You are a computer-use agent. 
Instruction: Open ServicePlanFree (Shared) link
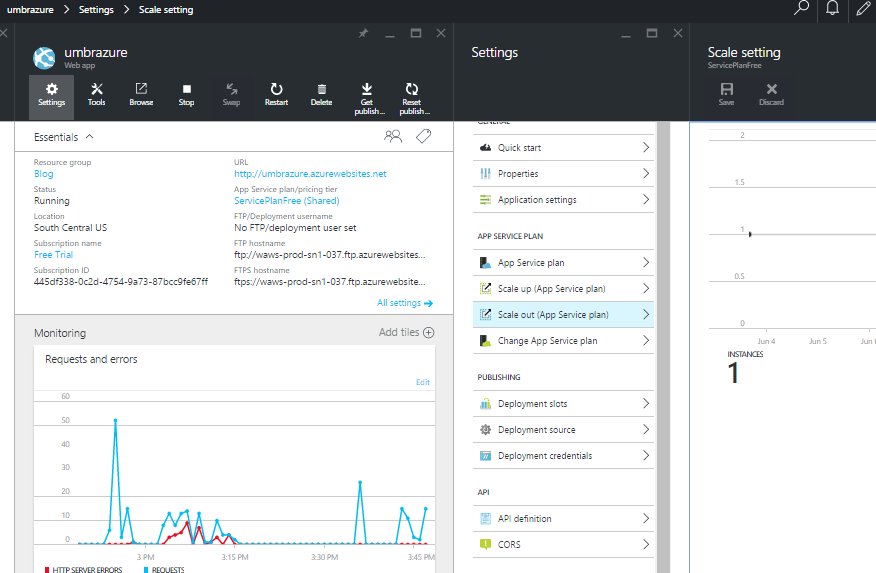coord(287,200)
